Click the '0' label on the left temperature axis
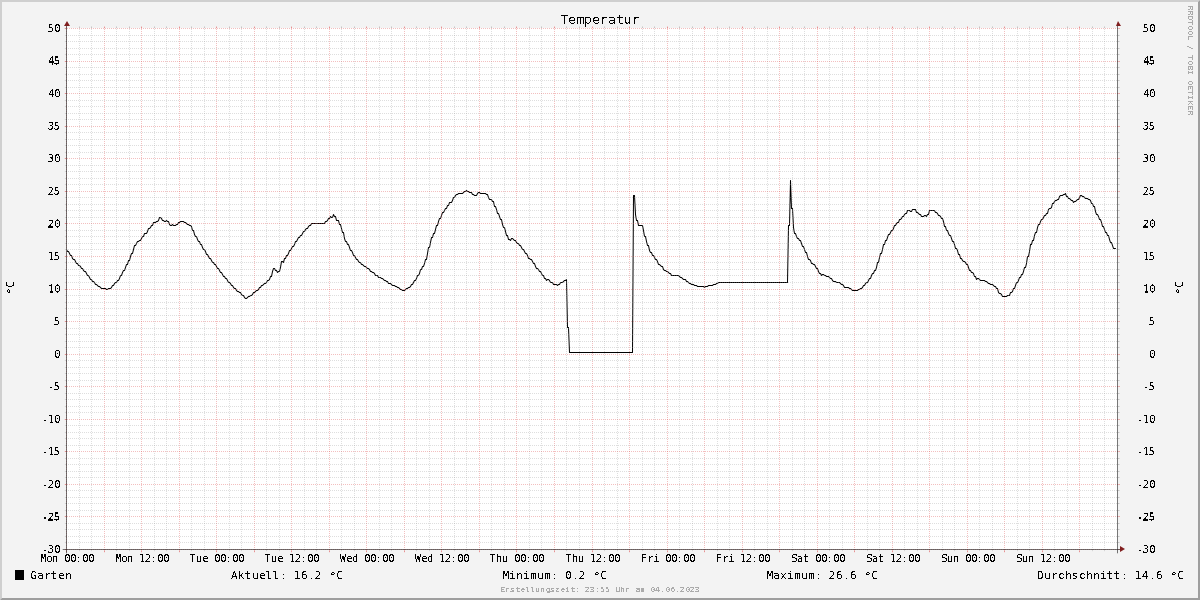This screenshot has width=1200, height=600. 57,354
